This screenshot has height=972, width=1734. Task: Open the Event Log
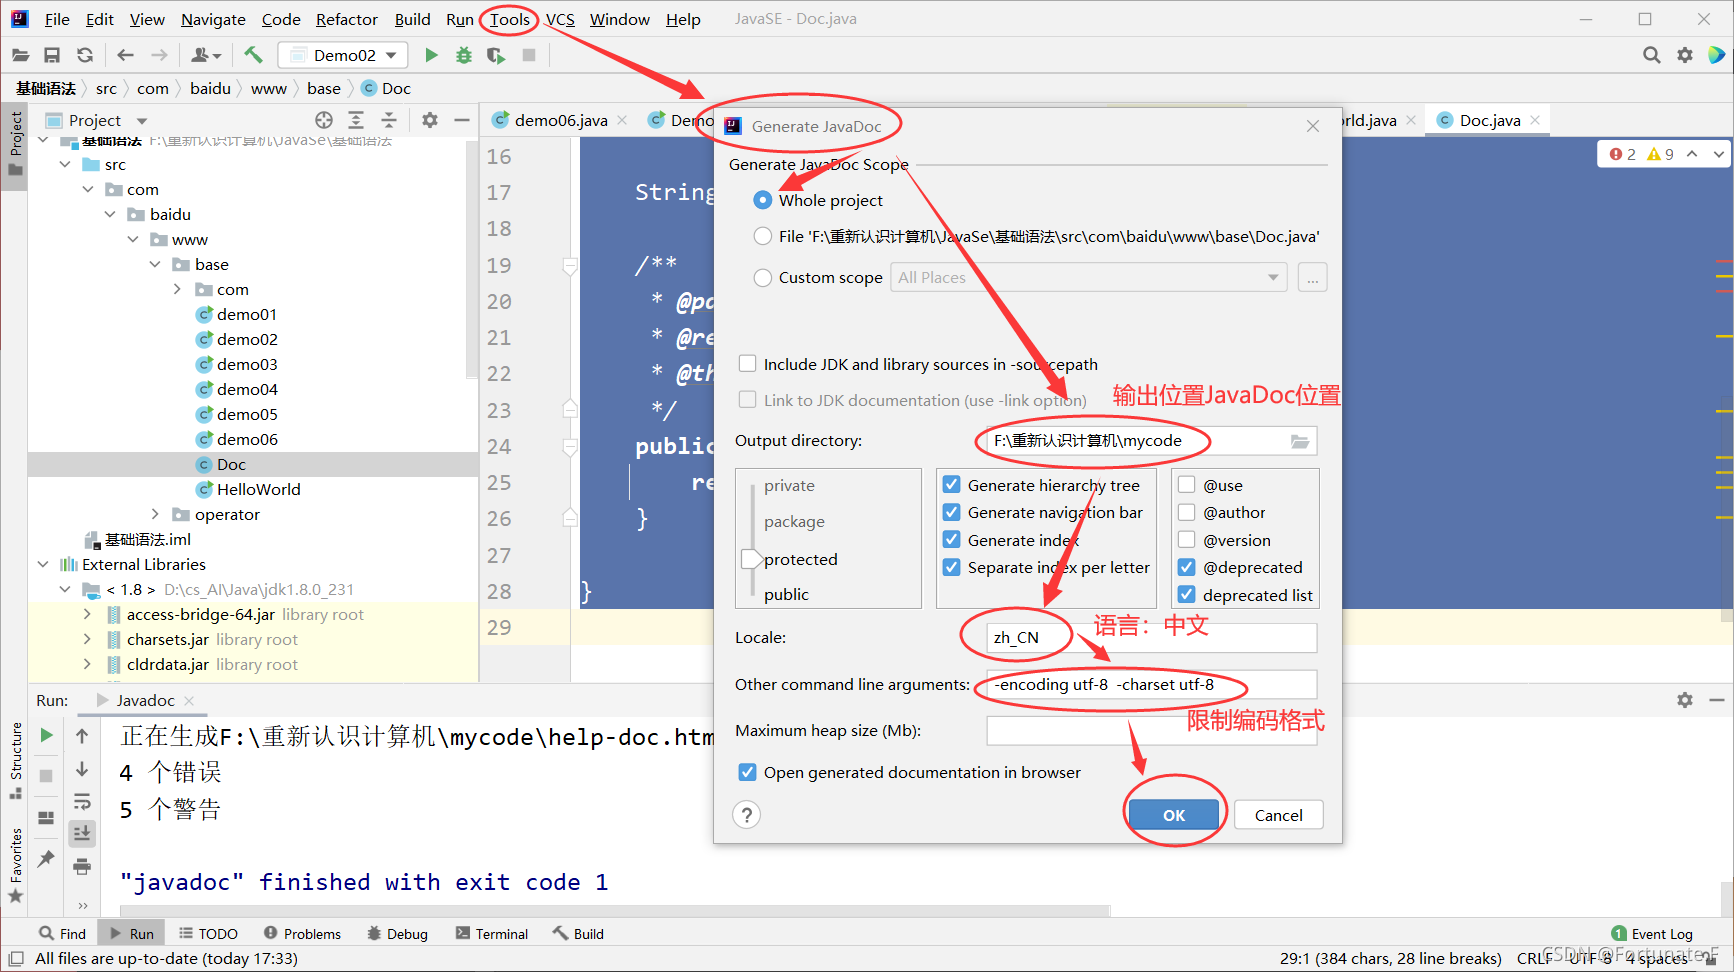click(1652, 934)
